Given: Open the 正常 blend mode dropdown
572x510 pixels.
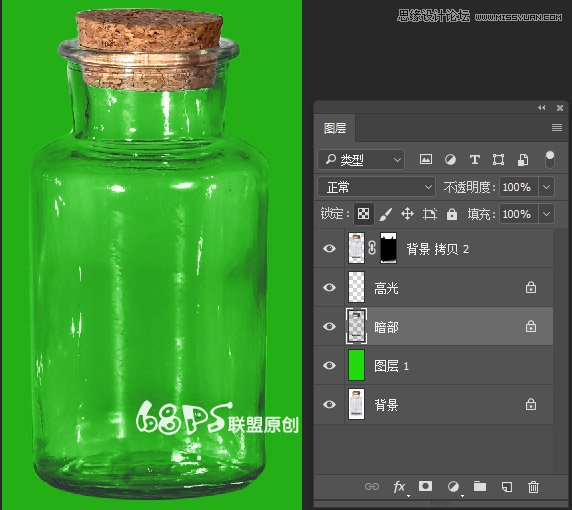Looking at the screenshot, I should click(376, 187).
